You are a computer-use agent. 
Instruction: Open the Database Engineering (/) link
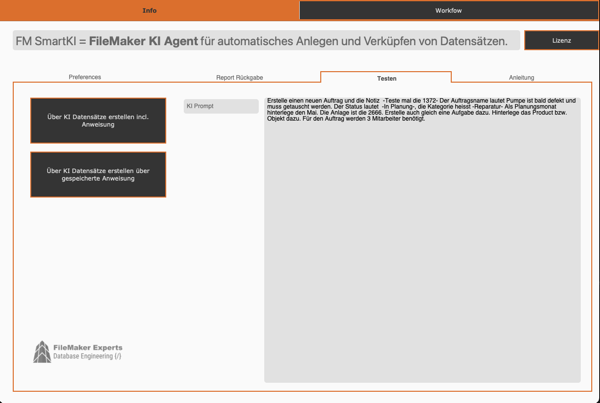pos(88,356)
